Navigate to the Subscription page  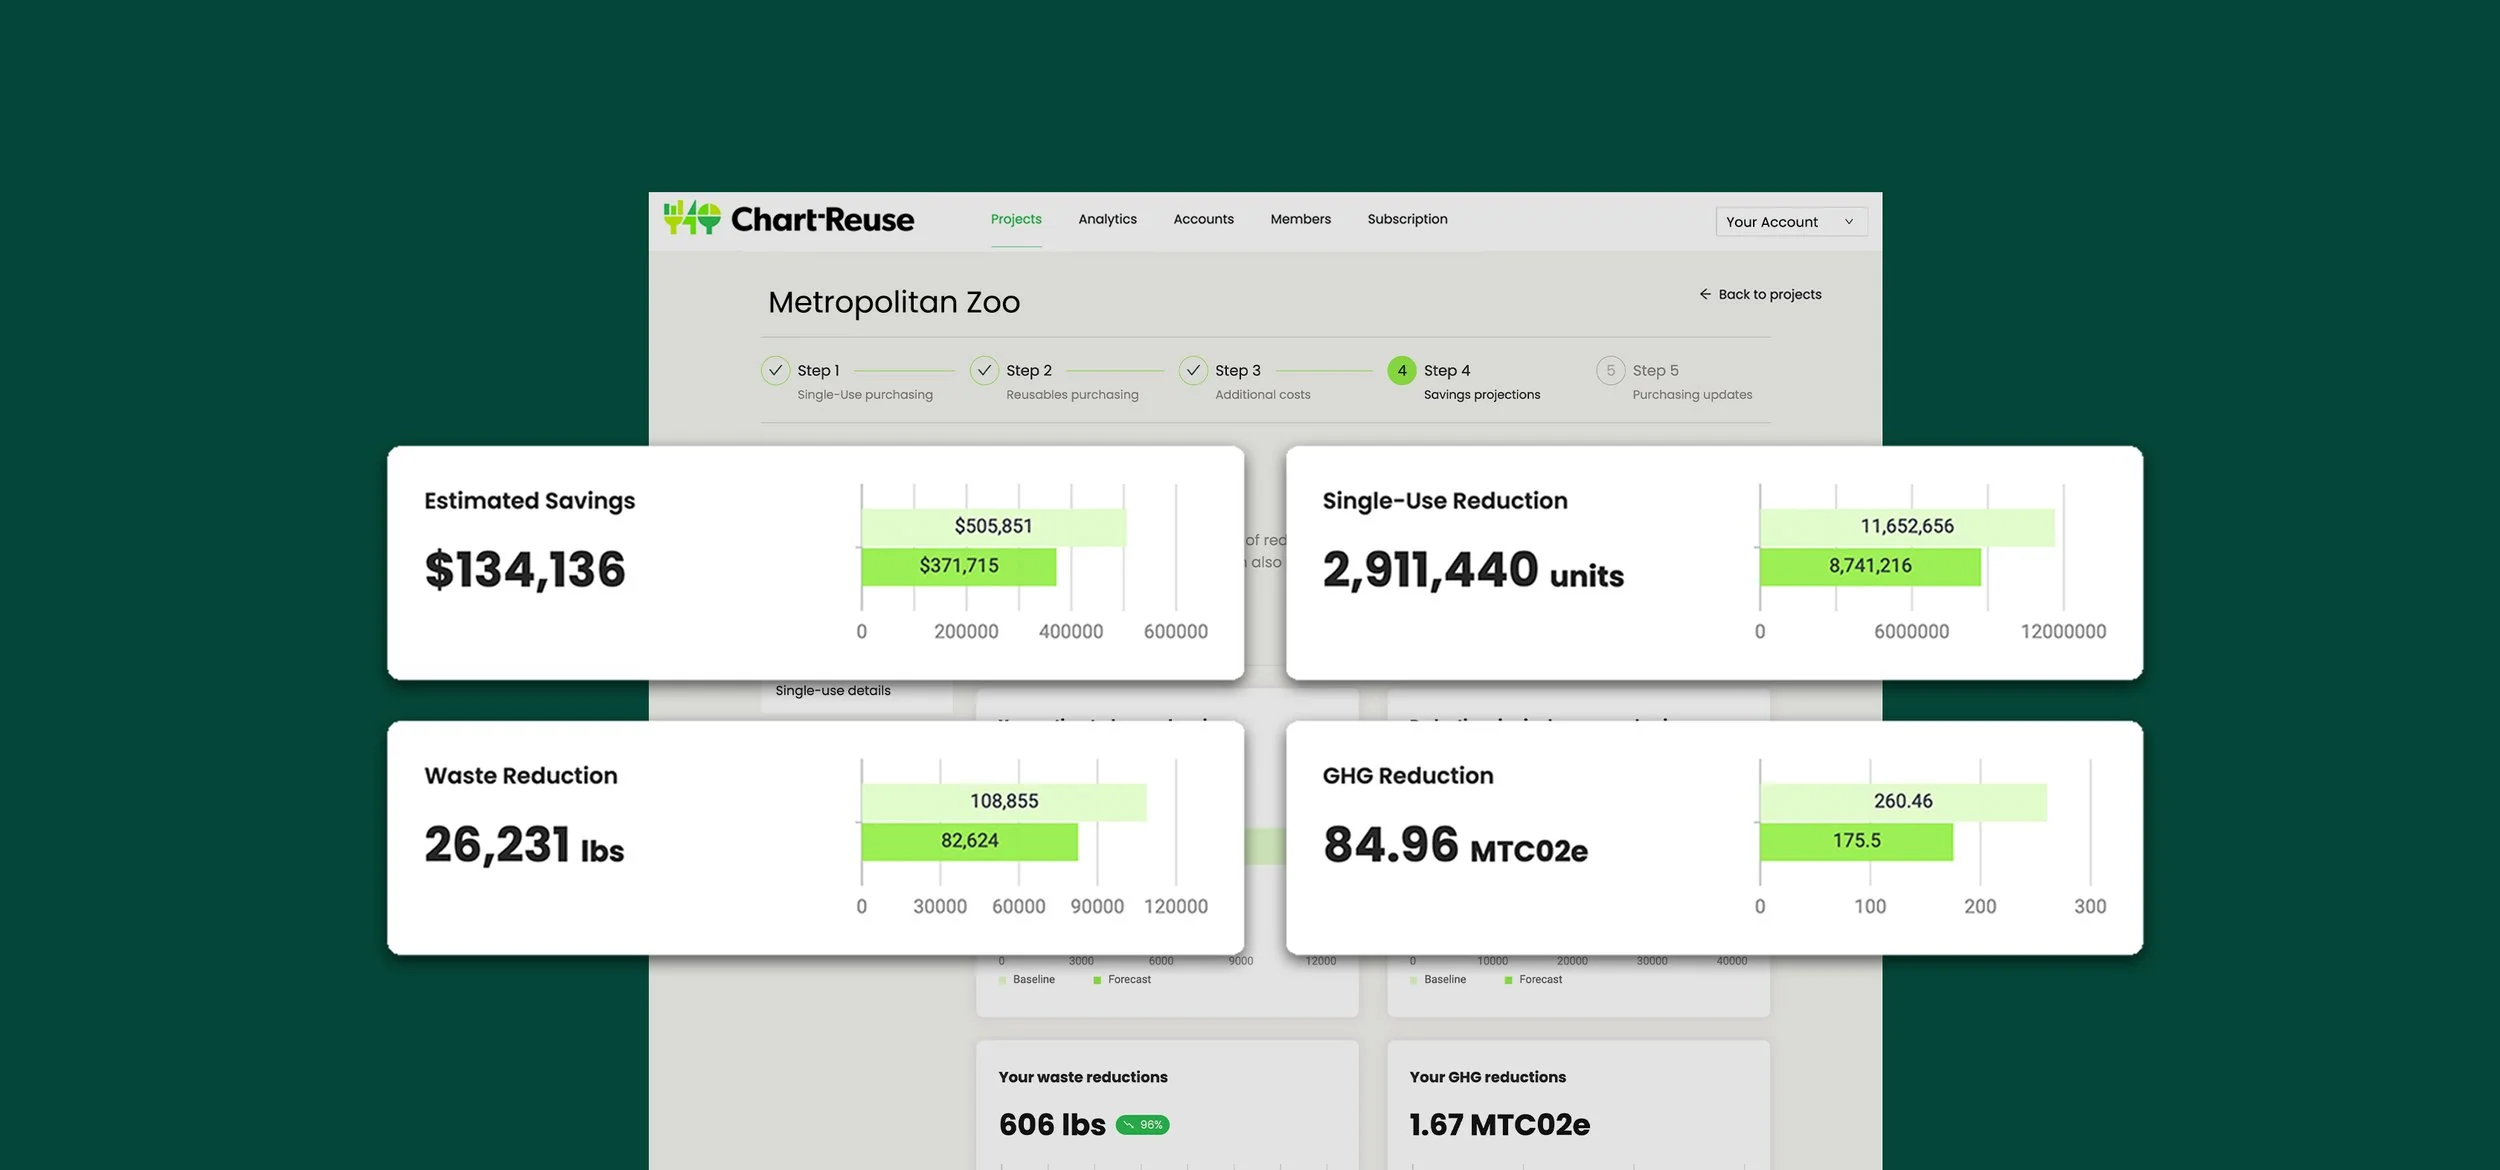tap(1407, 219)
